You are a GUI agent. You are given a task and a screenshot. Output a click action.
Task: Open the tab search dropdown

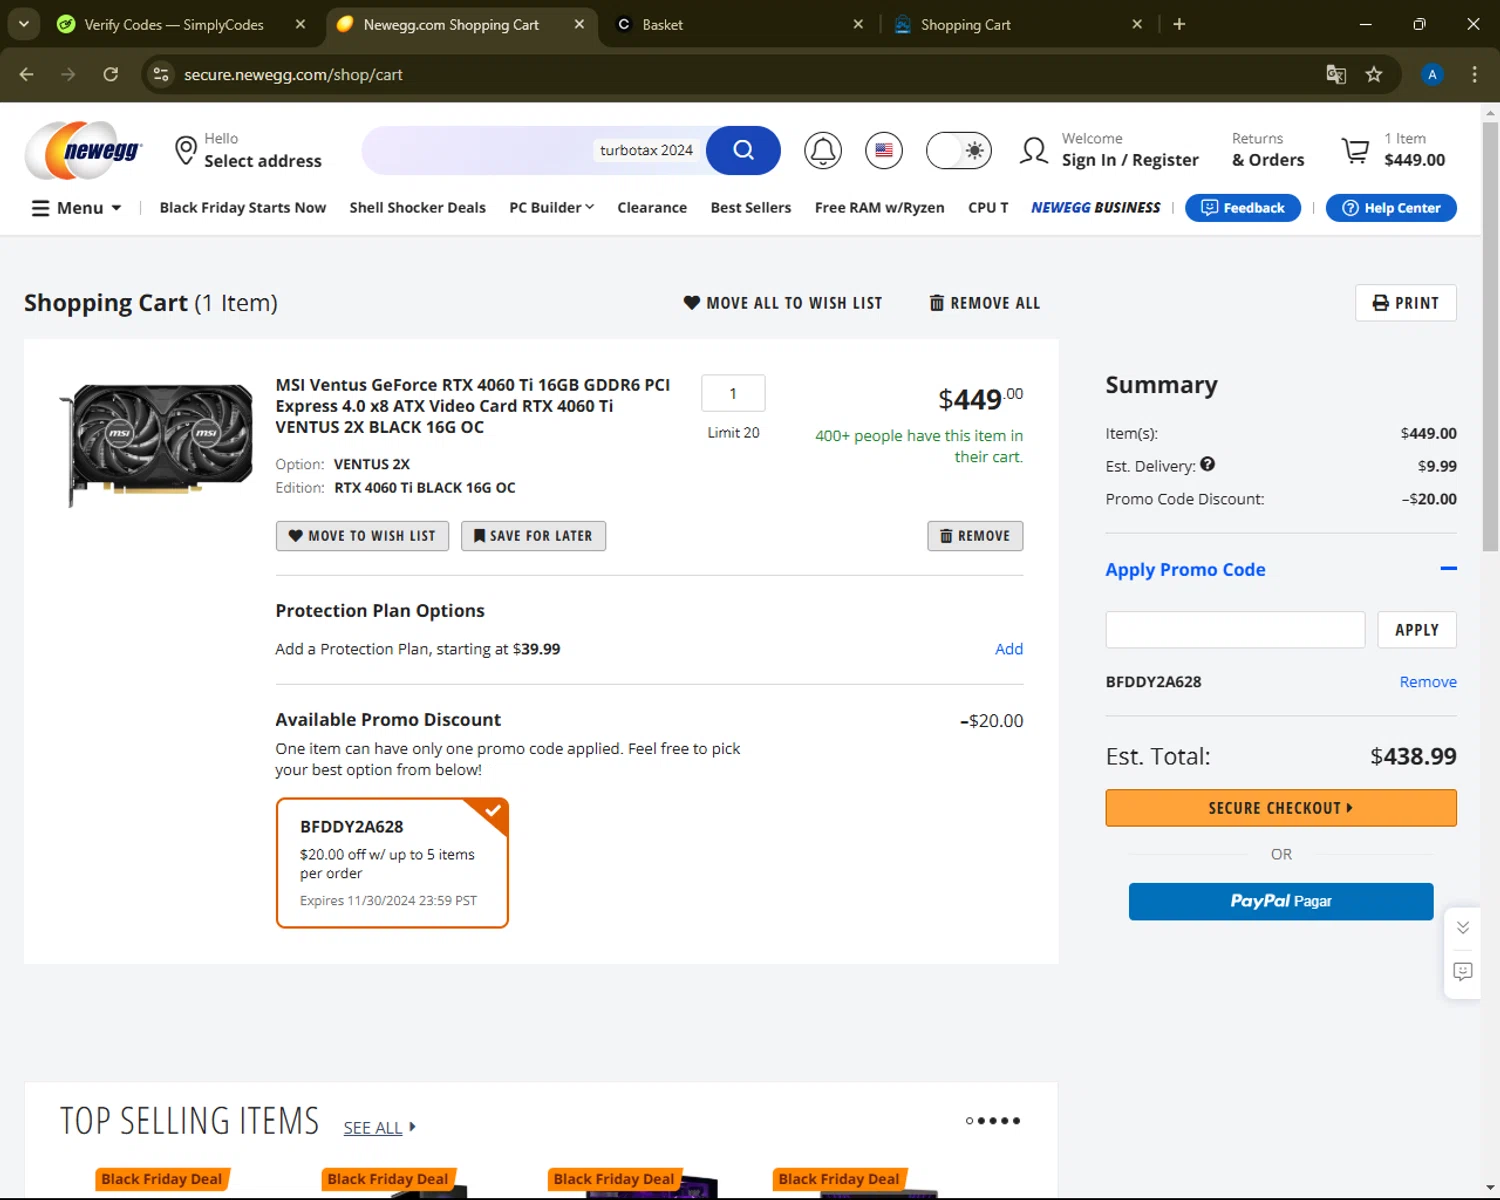[24, 24]
